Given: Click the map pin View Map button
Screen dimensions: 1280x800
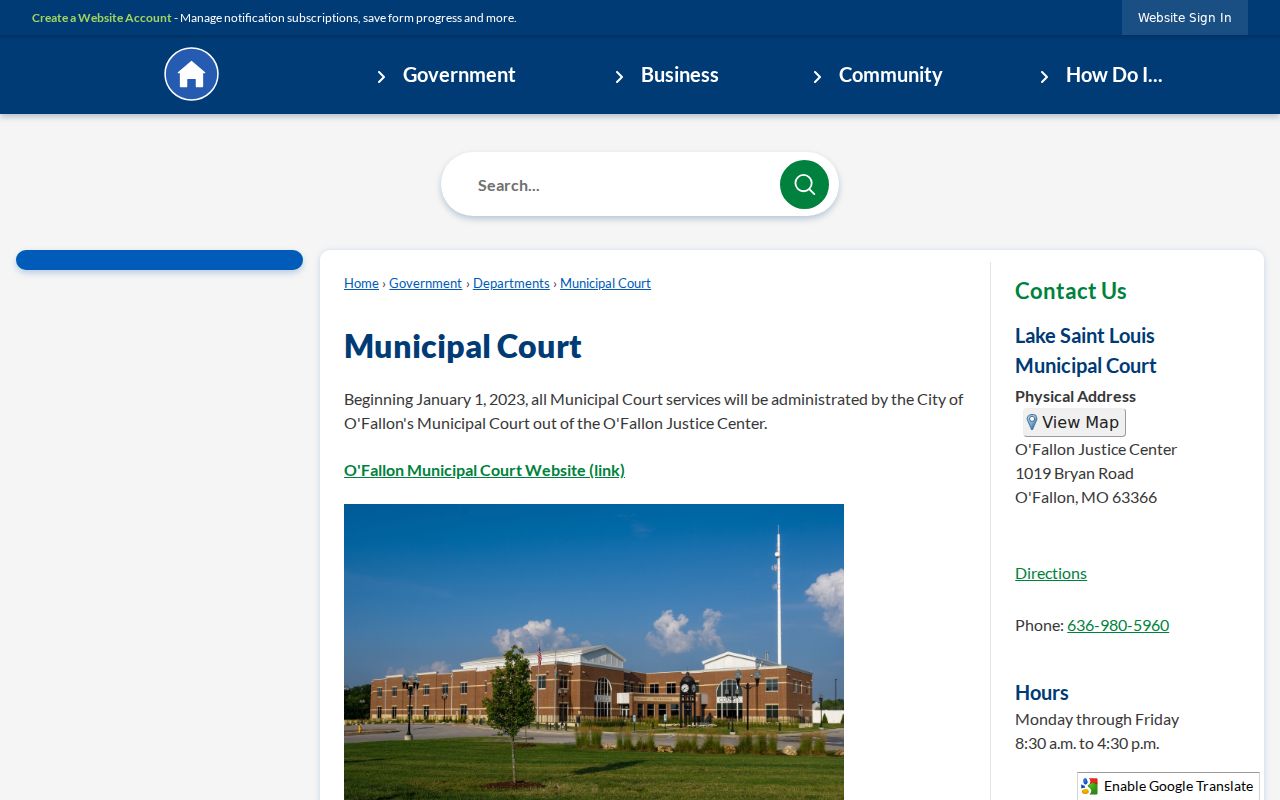Looking at the screenshot, I should [1074, 422].
